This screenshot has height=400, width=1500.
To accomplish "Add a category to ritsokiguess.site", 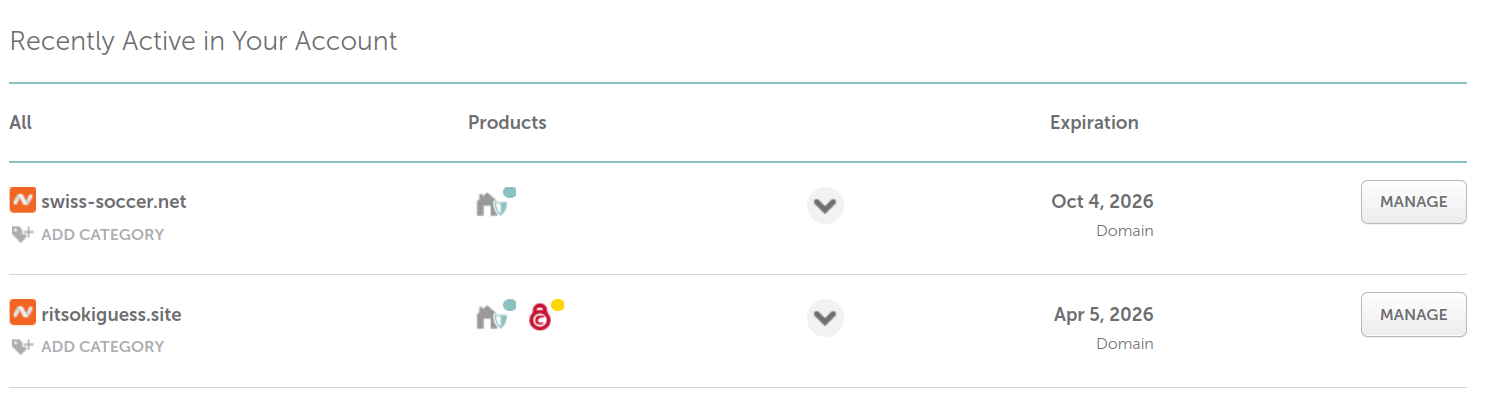I will [102, 347].
